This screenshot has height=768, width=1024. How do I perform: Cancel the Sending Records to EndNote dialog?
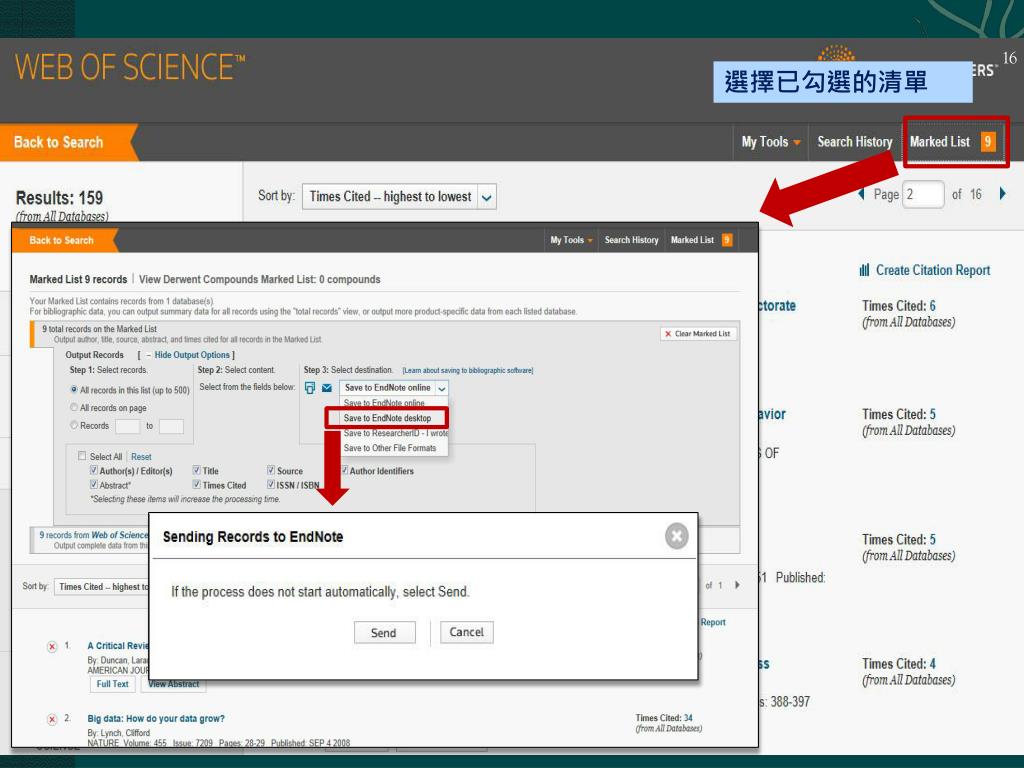466,632
